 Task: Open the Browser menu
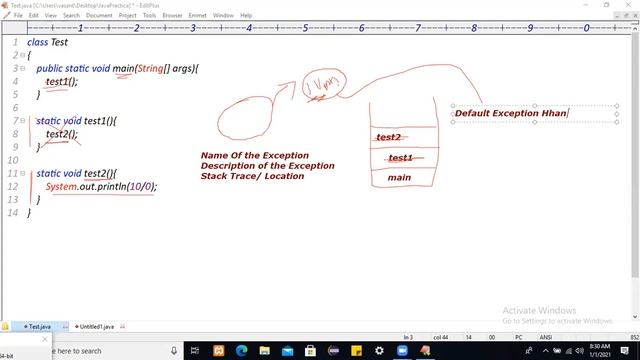[x=172, y=16]
